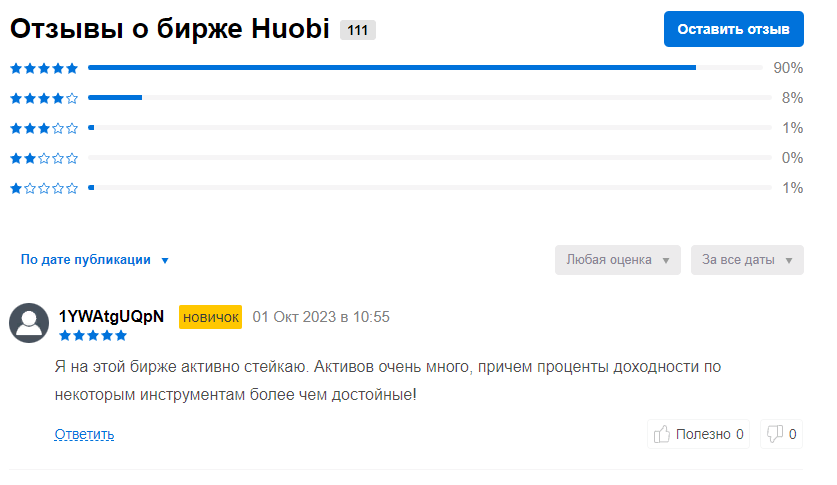This screenshot has width=837, height=485.
Task: Click the Ответить reply link
Action: click(x=84, y=434)
